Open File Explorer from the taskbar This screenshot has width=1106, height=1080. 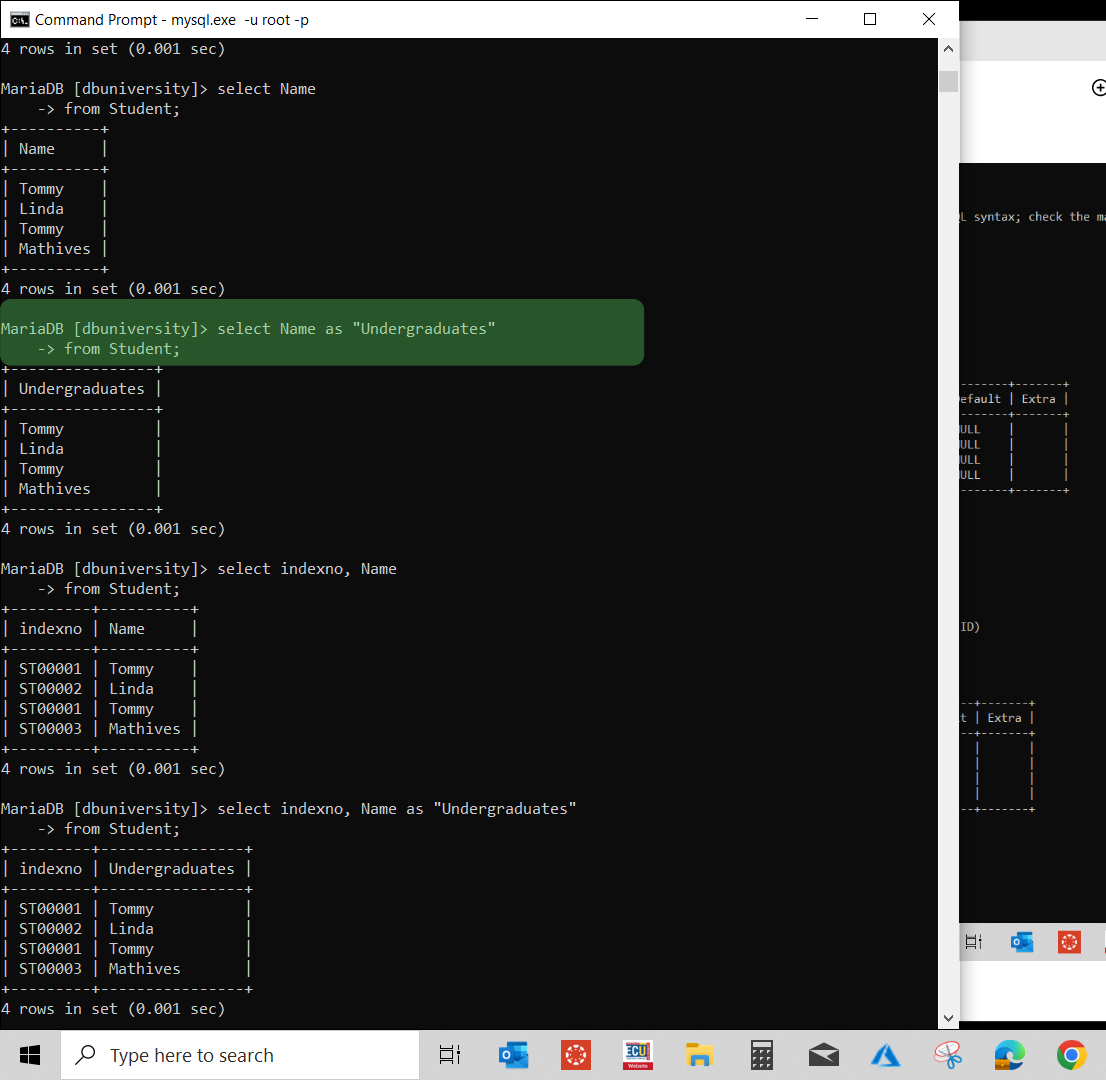(x=699, y=1054)
